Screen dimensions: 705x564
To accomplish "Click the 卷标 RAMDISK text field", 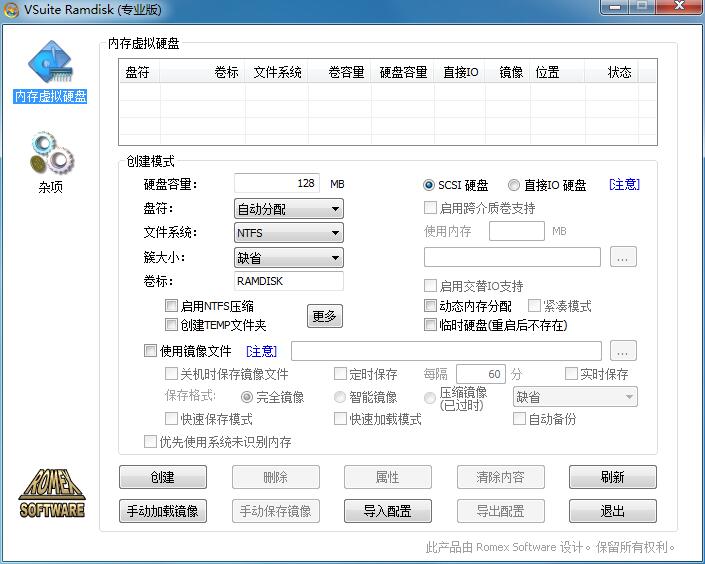I will (x=288, y=281).
